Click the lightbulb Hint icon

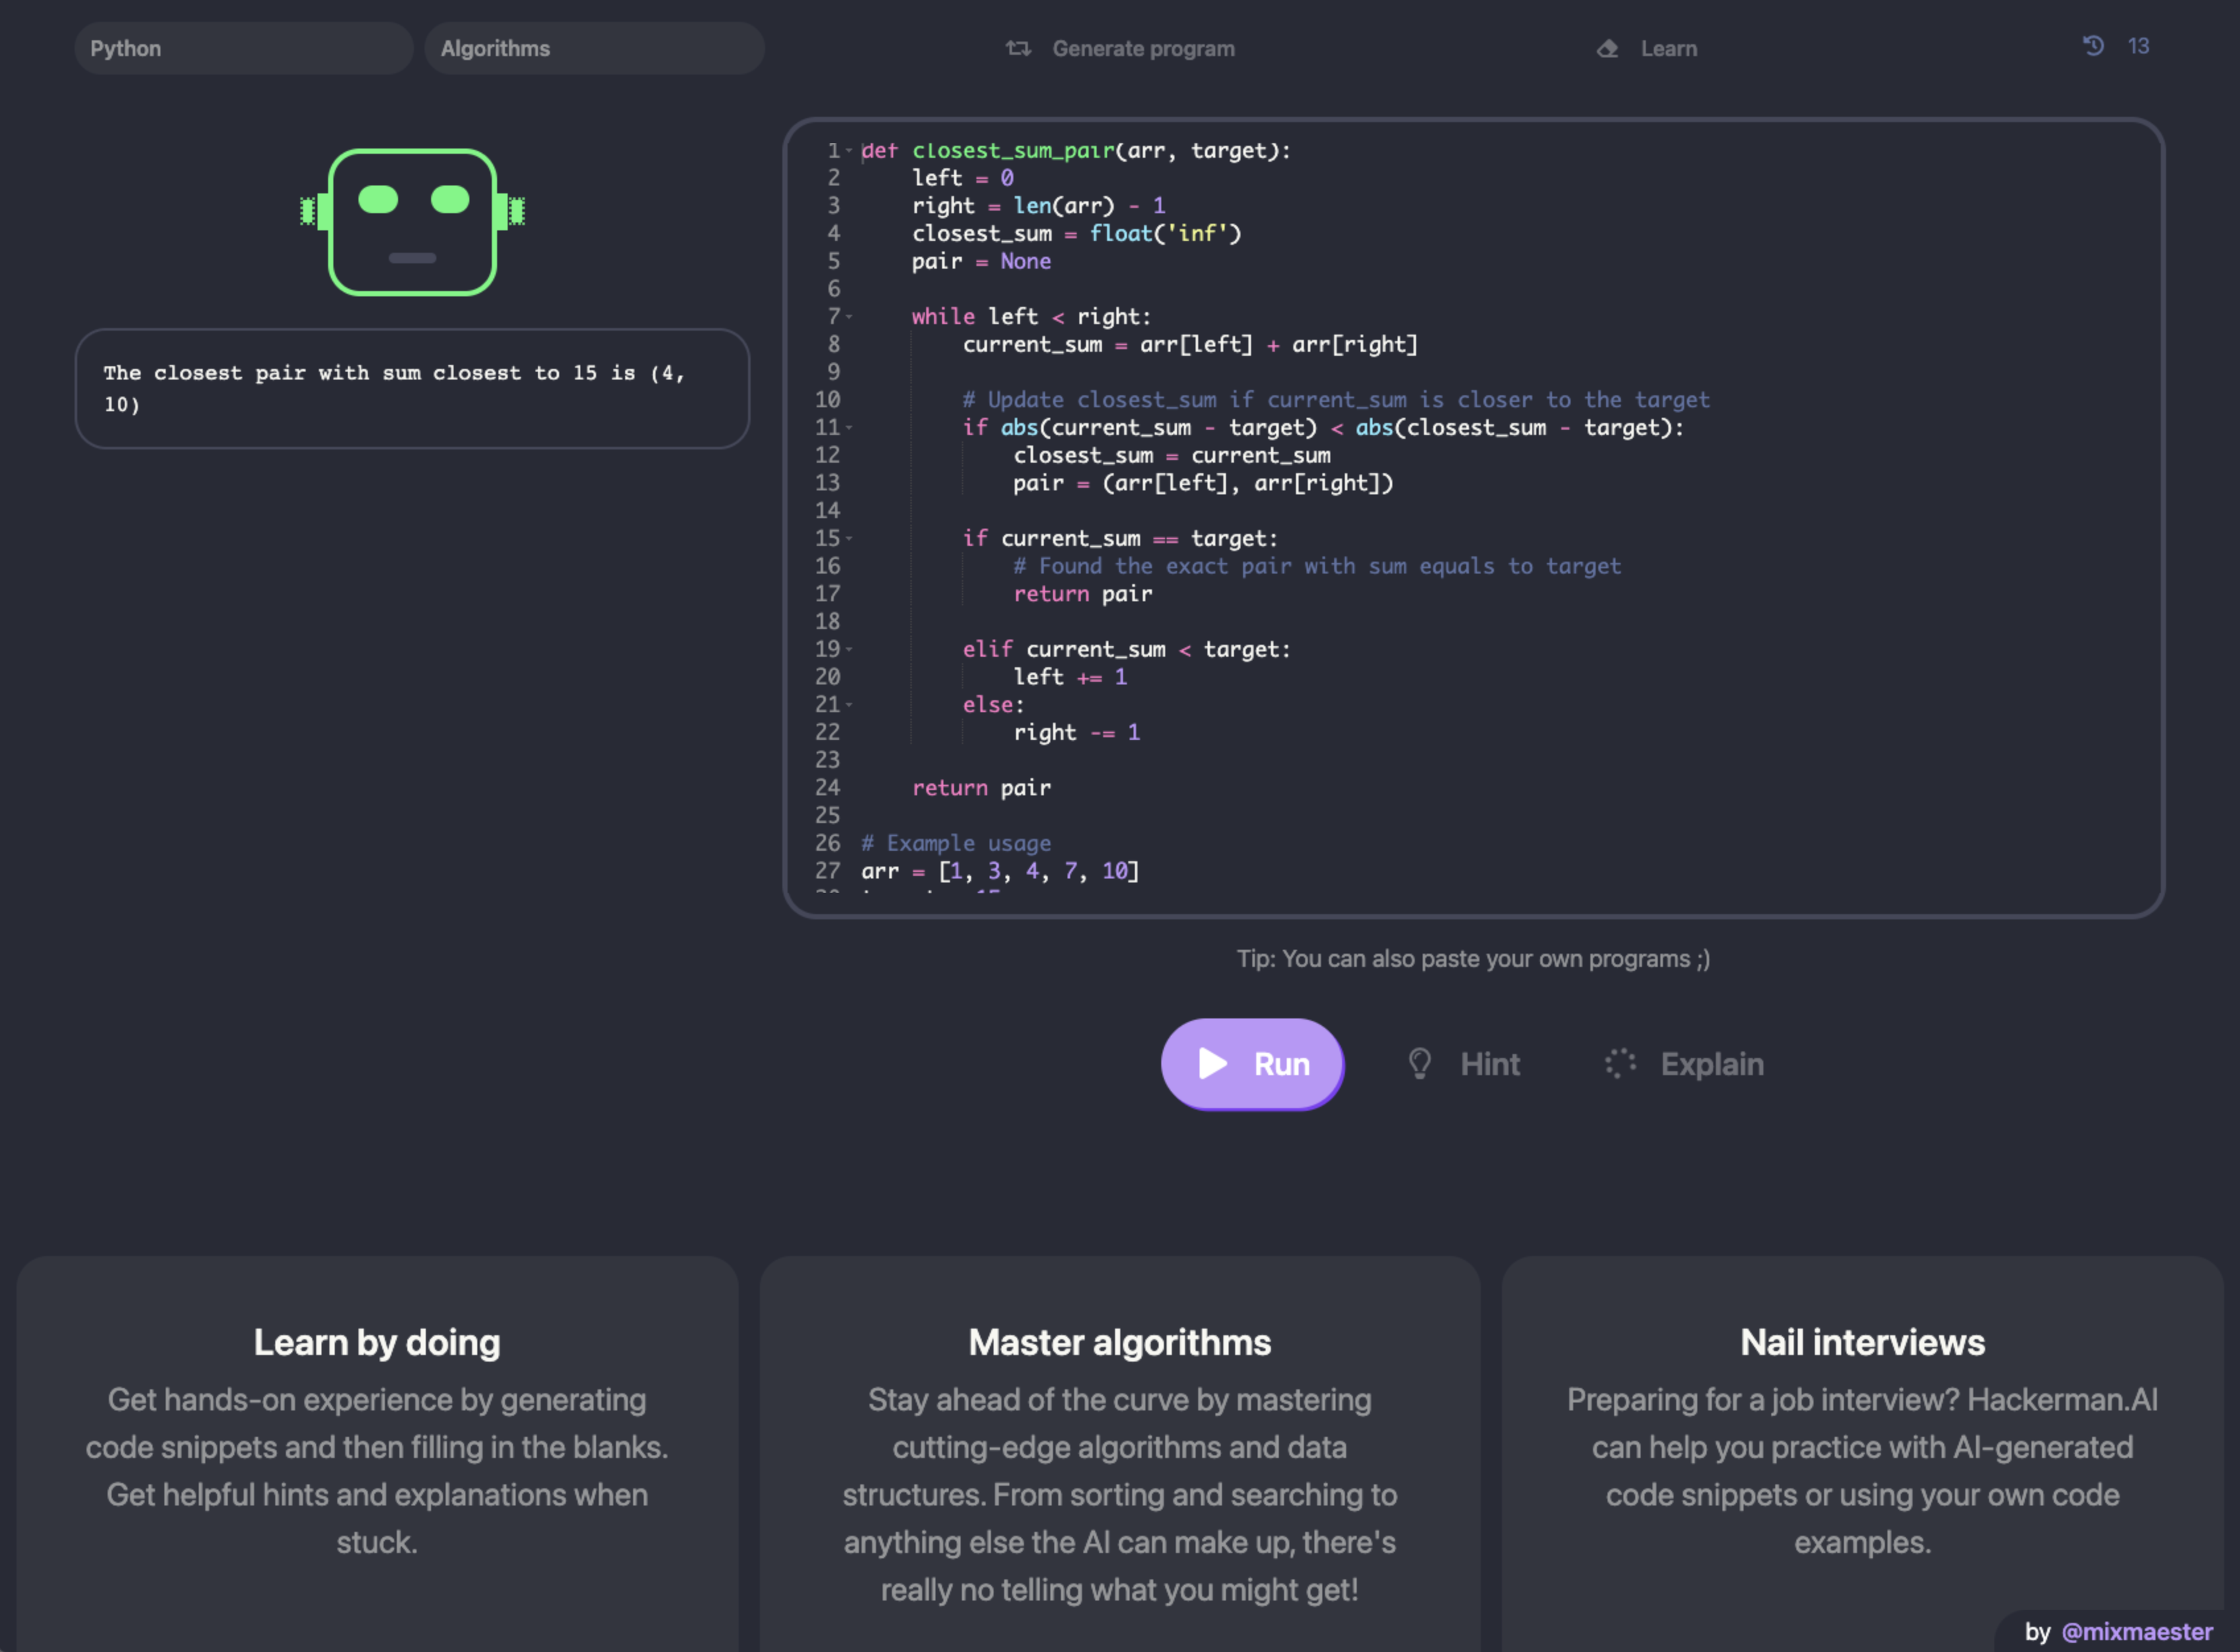pyautogui.click(x=1419, y=1063)
